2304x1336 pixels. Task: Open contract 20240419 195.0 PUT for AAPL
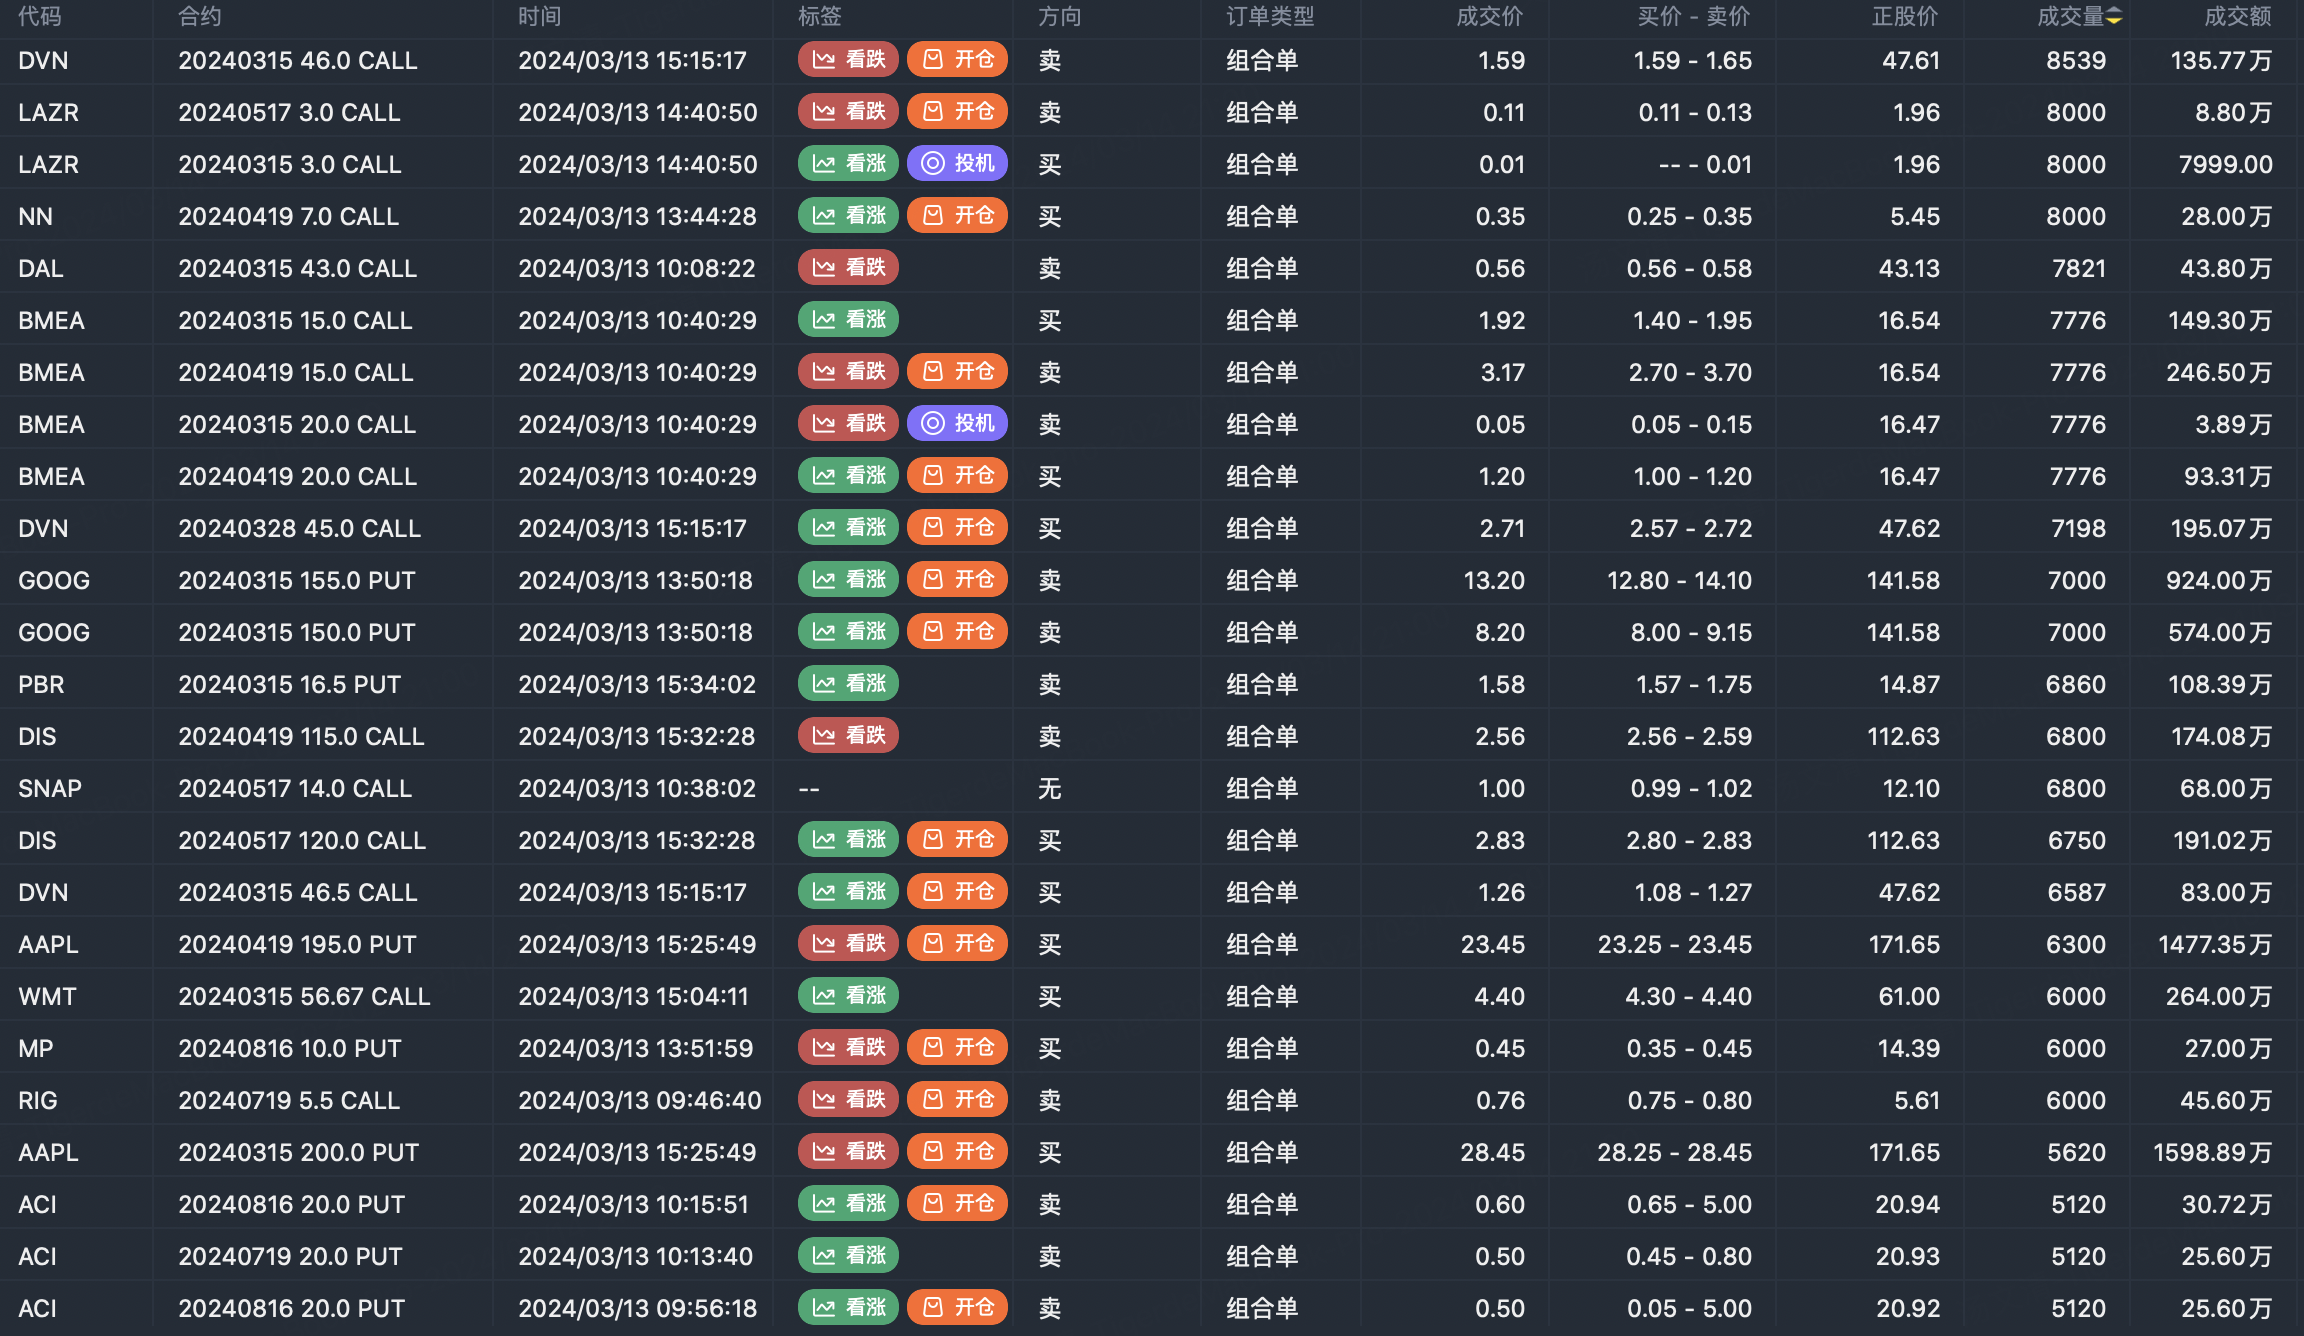coord(297,945)
